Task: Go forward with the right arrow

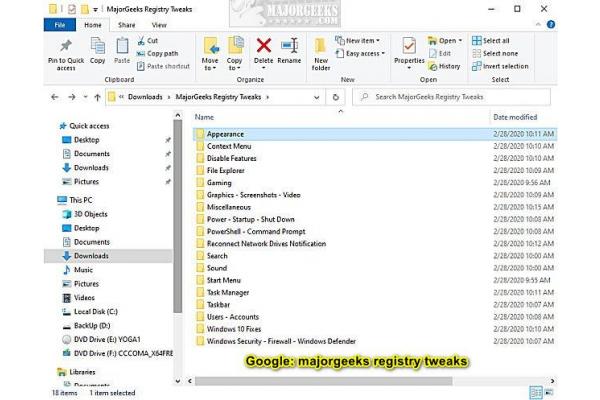Action: [72, 97]
